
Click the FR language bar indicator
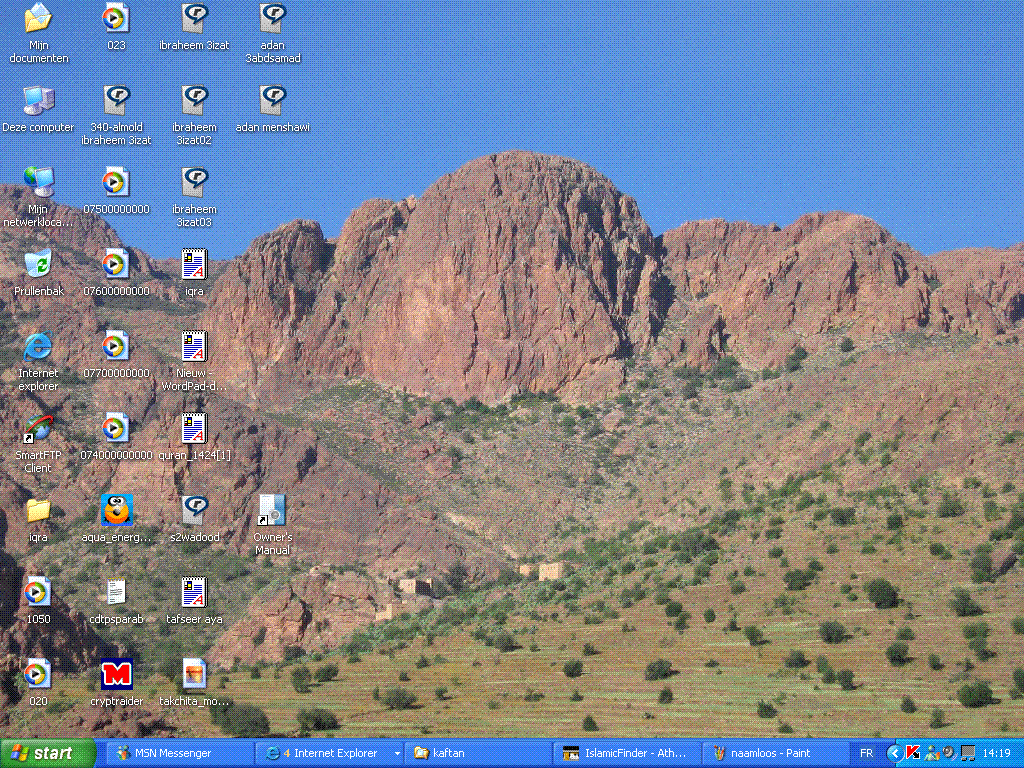866,753
